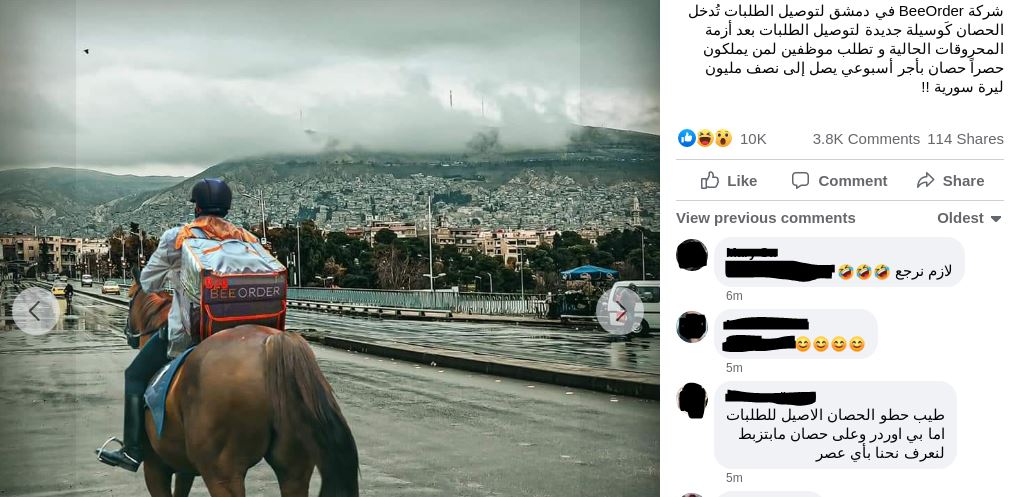Viewport: 1014px width, 497px height.
Task: Click the Comment speech bubble button
Action: click(x=839, y=181)
